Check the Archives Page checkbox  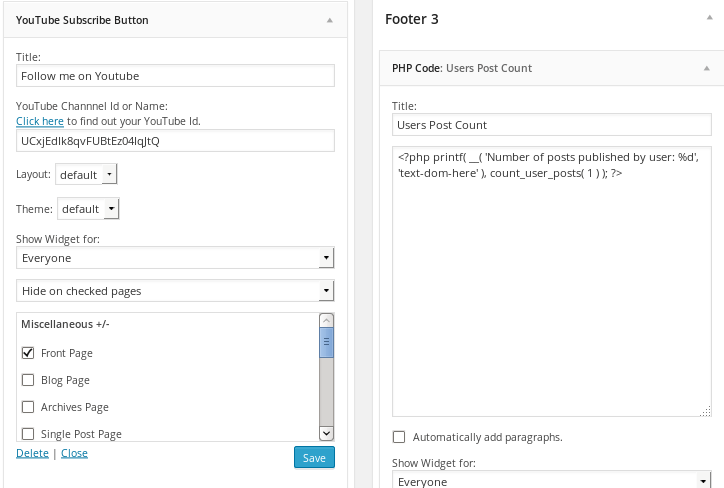pos(28,407)
